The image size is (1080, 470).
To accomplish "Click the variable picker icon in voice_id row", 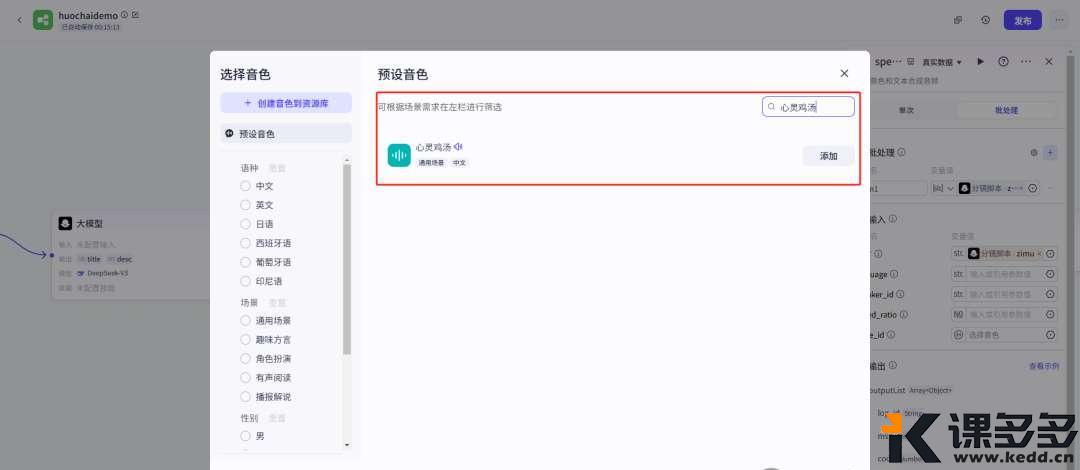I will (1050, 335).
